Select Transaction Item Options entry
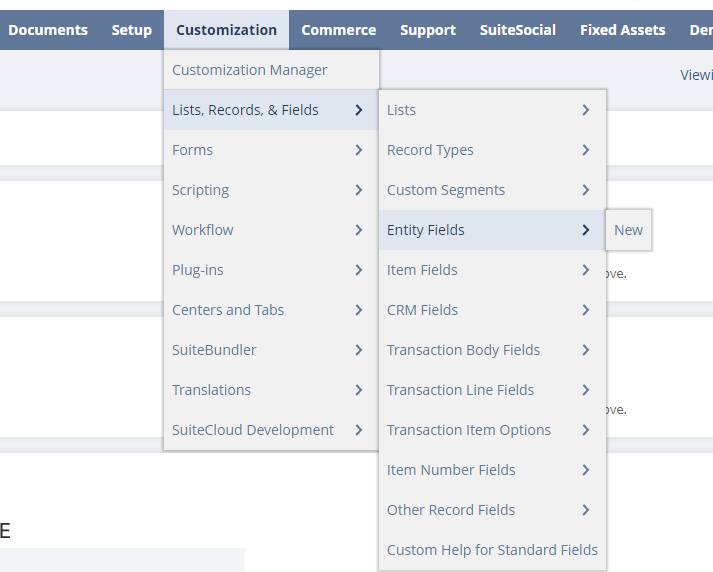Screen dimensions: 713x572 click(492, 430)
